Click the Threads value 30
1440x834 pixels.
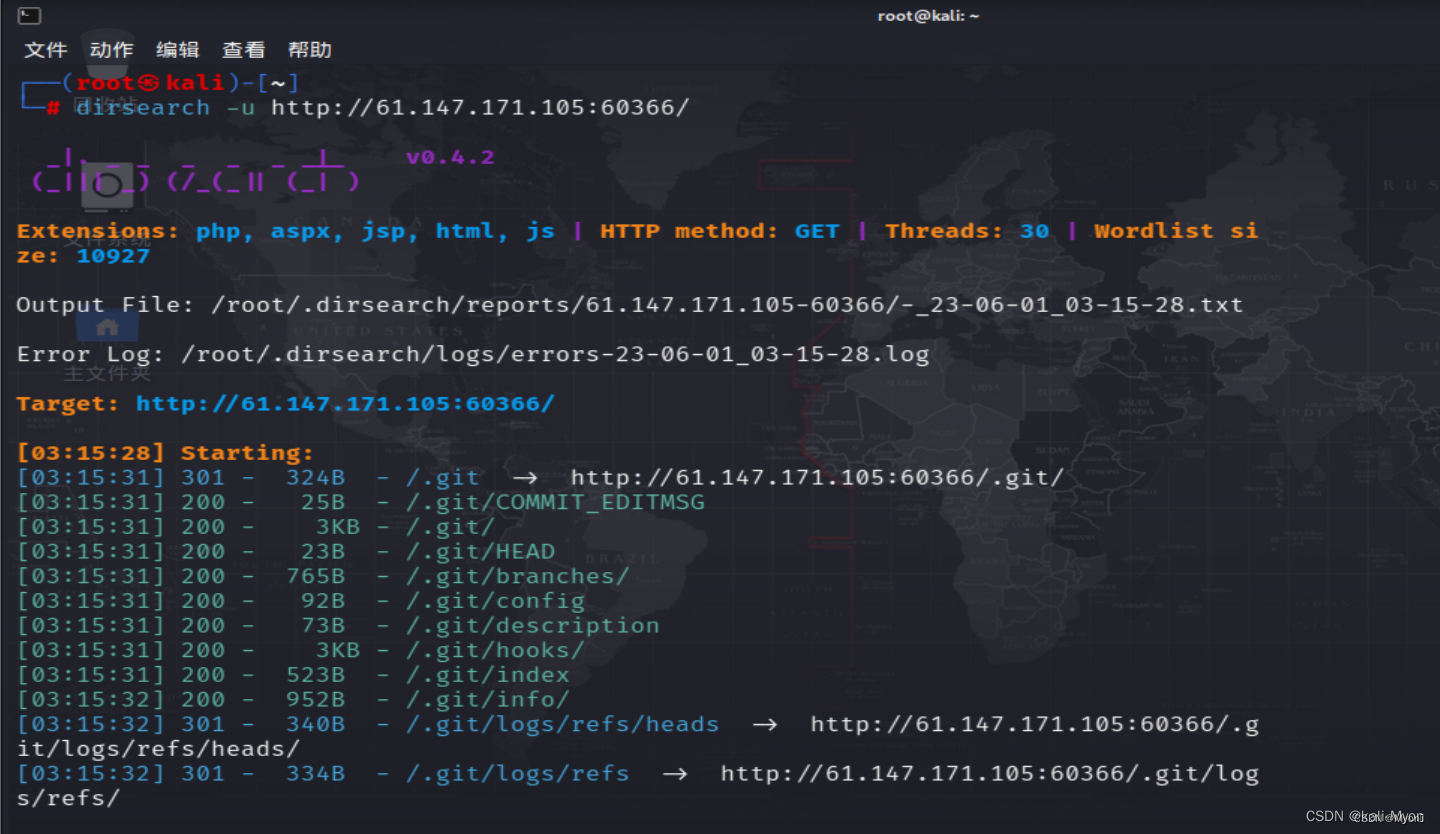click(x=1034, y=231)
